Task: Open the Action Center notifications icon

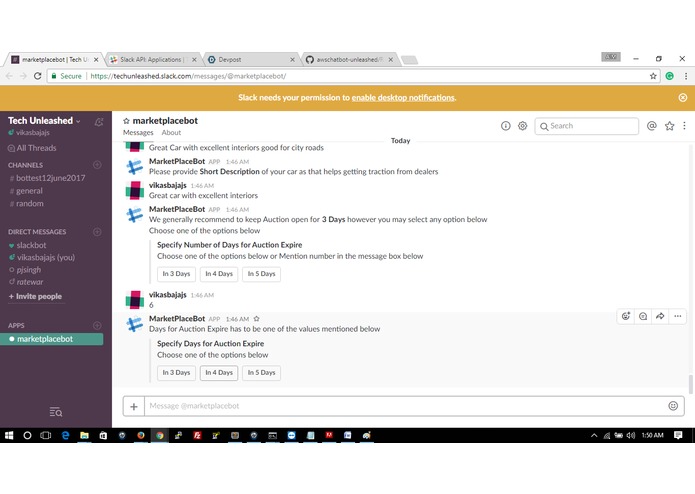Action: [x=678, y=436]
